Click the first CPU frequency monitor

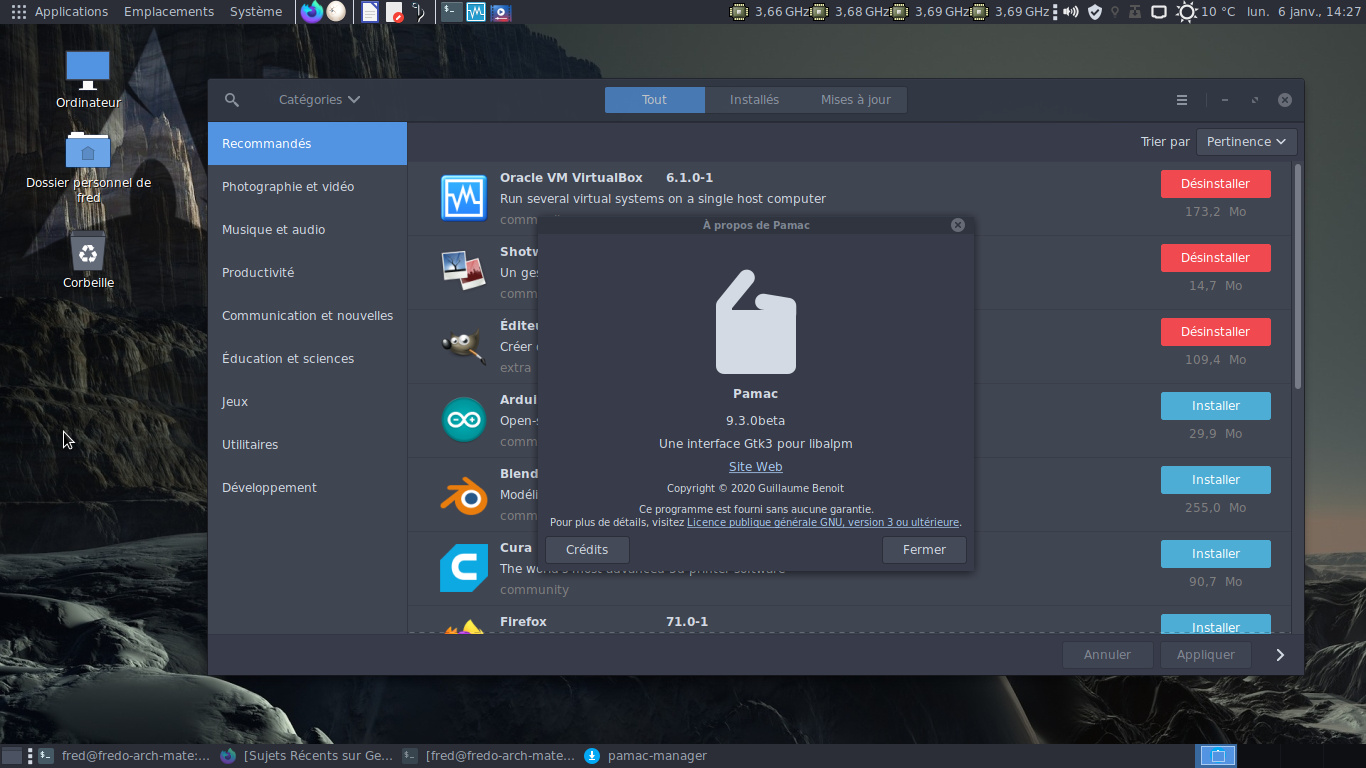771,12
